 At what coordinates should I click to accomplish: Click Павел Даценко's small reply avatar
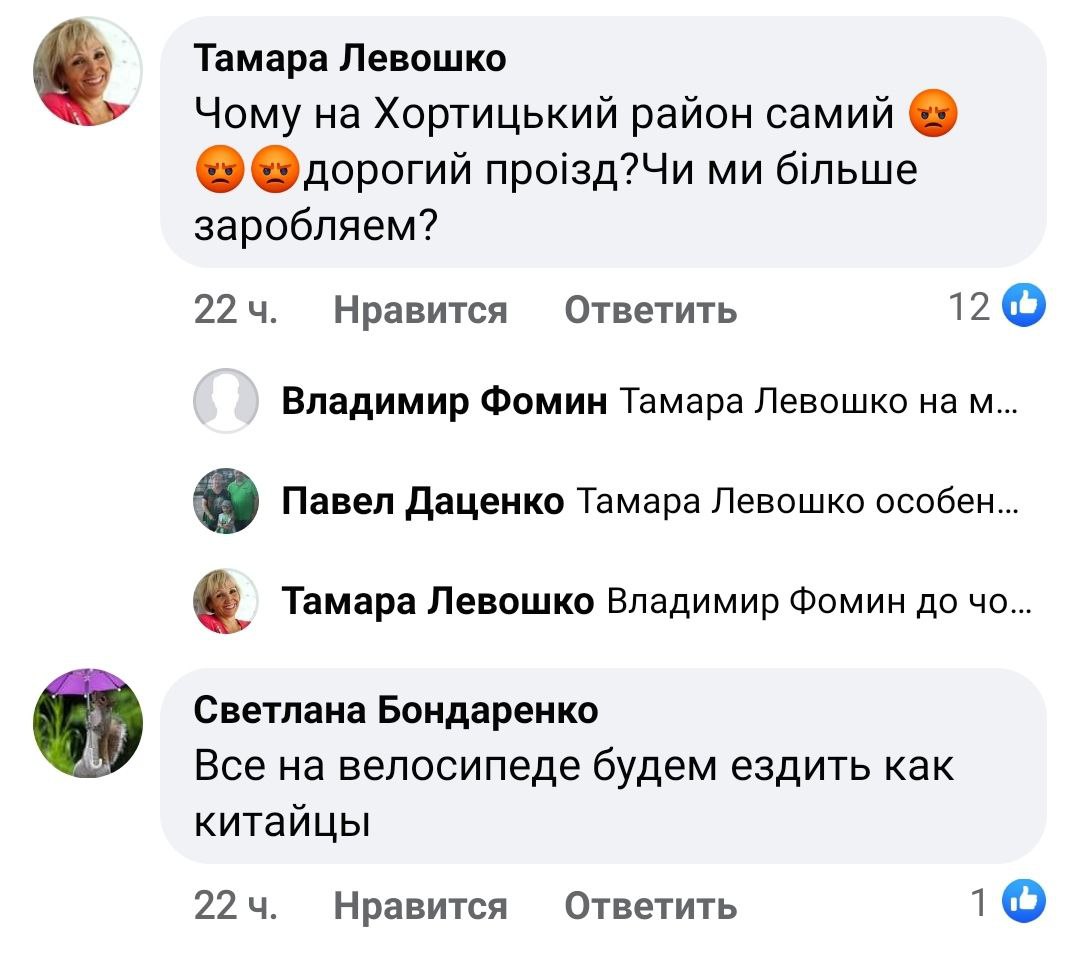coord(225,501)
